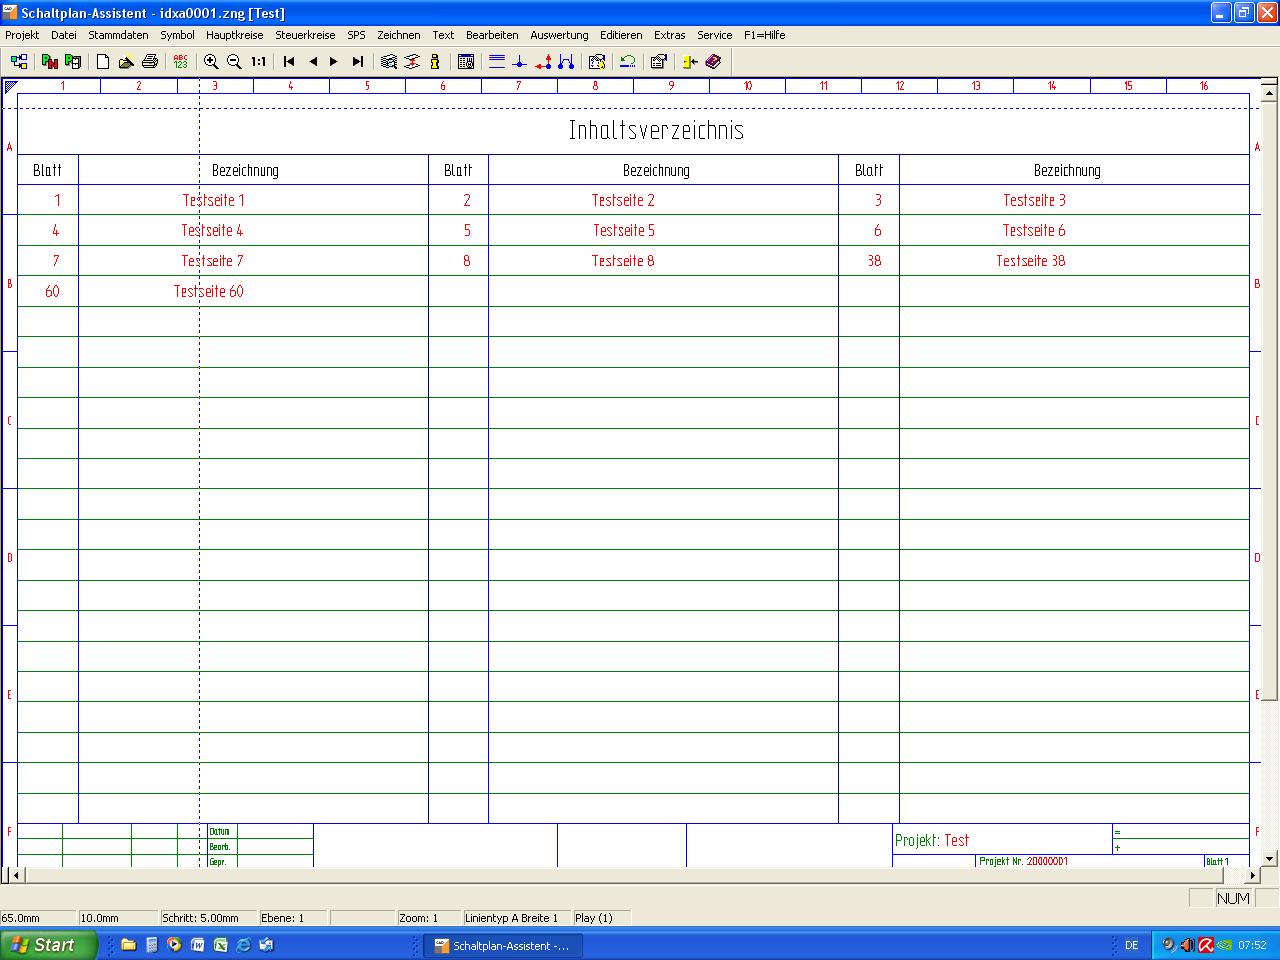Jump to first page arrow
The height and width of the screenshot is (960, 1280).
289,62
